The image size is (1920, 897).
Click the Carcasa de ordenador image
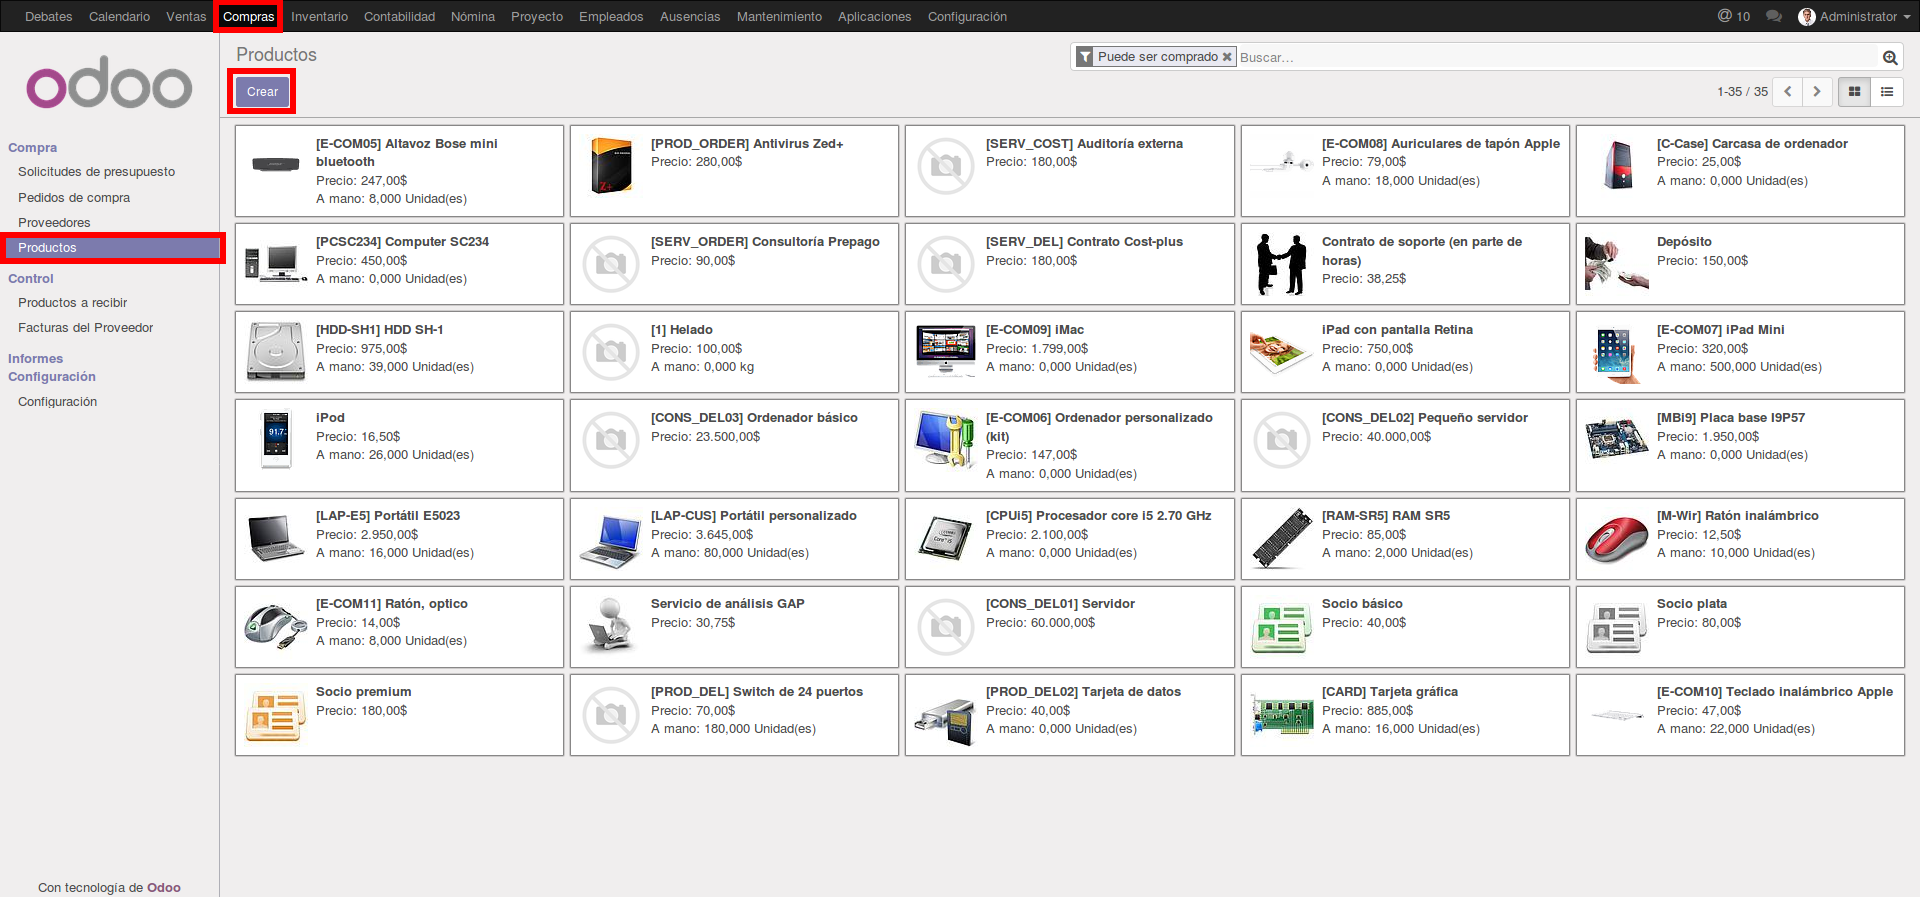click(1617, 165)
